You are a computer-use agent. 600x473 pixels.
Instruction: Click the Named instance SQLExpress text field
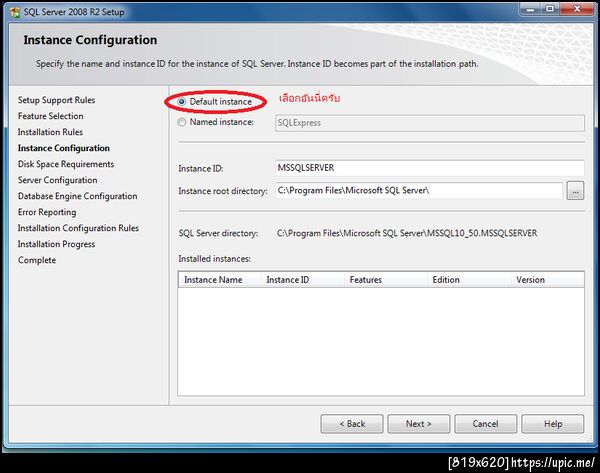point(430,123)
